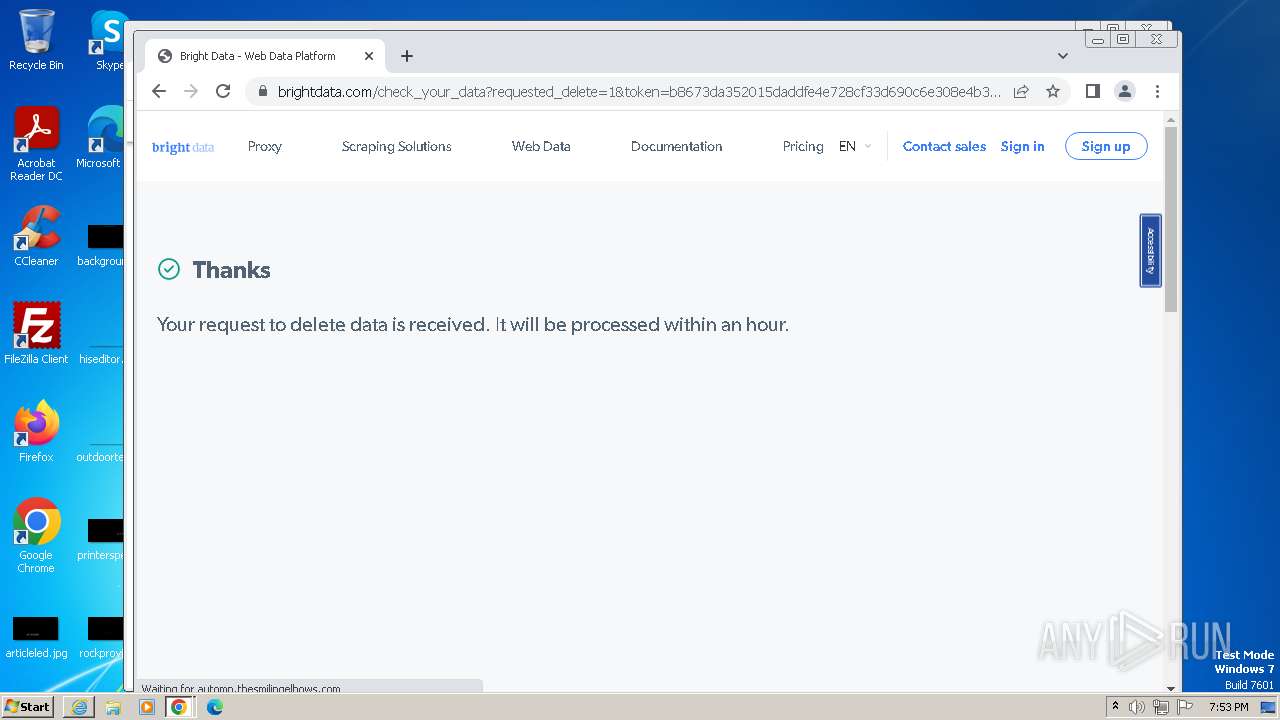The image size is (1280, 720).
Task: Share this page via the share icon
Action: click(1021, 91)
